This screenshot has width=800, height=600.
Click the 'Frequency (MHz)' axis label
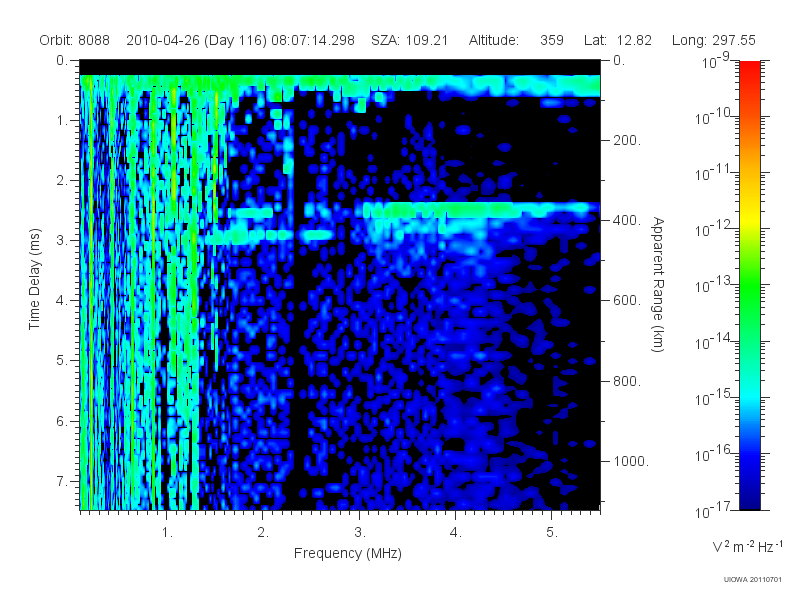click(347, 553)
